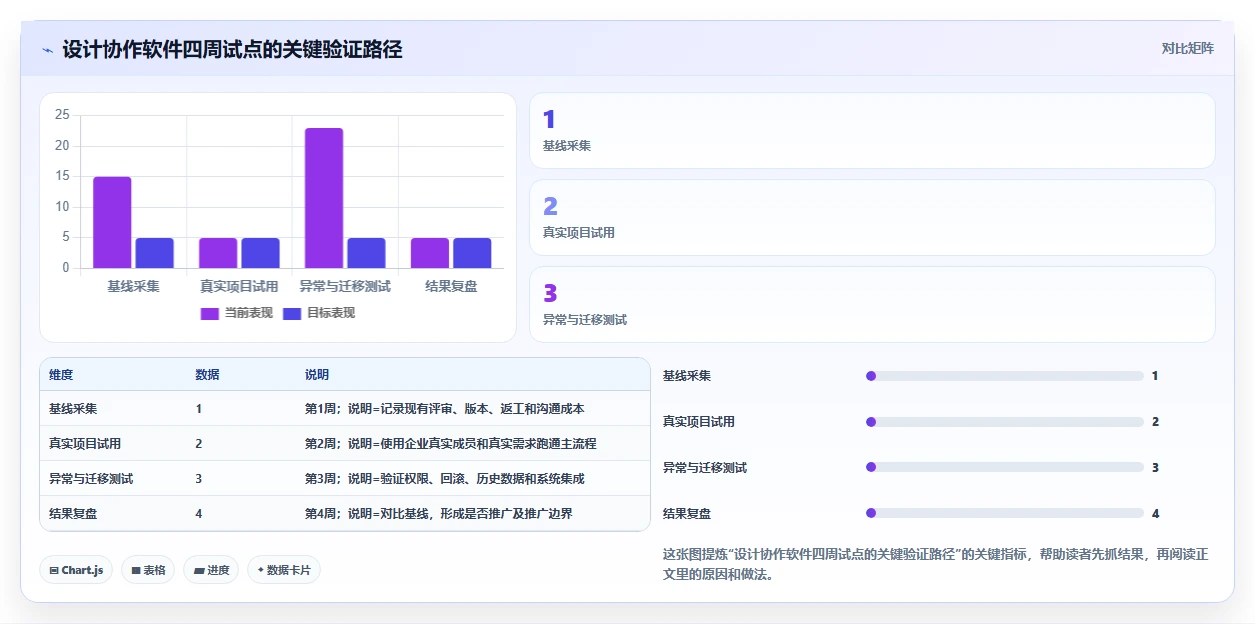1255x624 pixels.
Task: Select the 基线采集 table row cell
Action: click(x=73, y=409)
